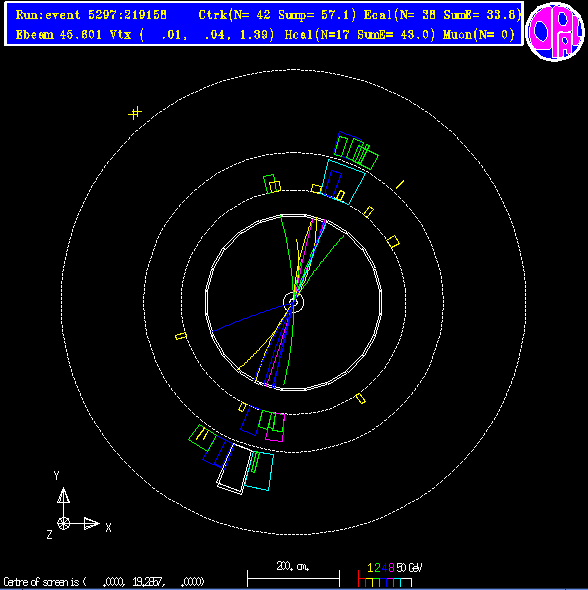Screen dimensions: 588x590
Task: Select the cyan calorimeter tower at top
Action: 343,182
